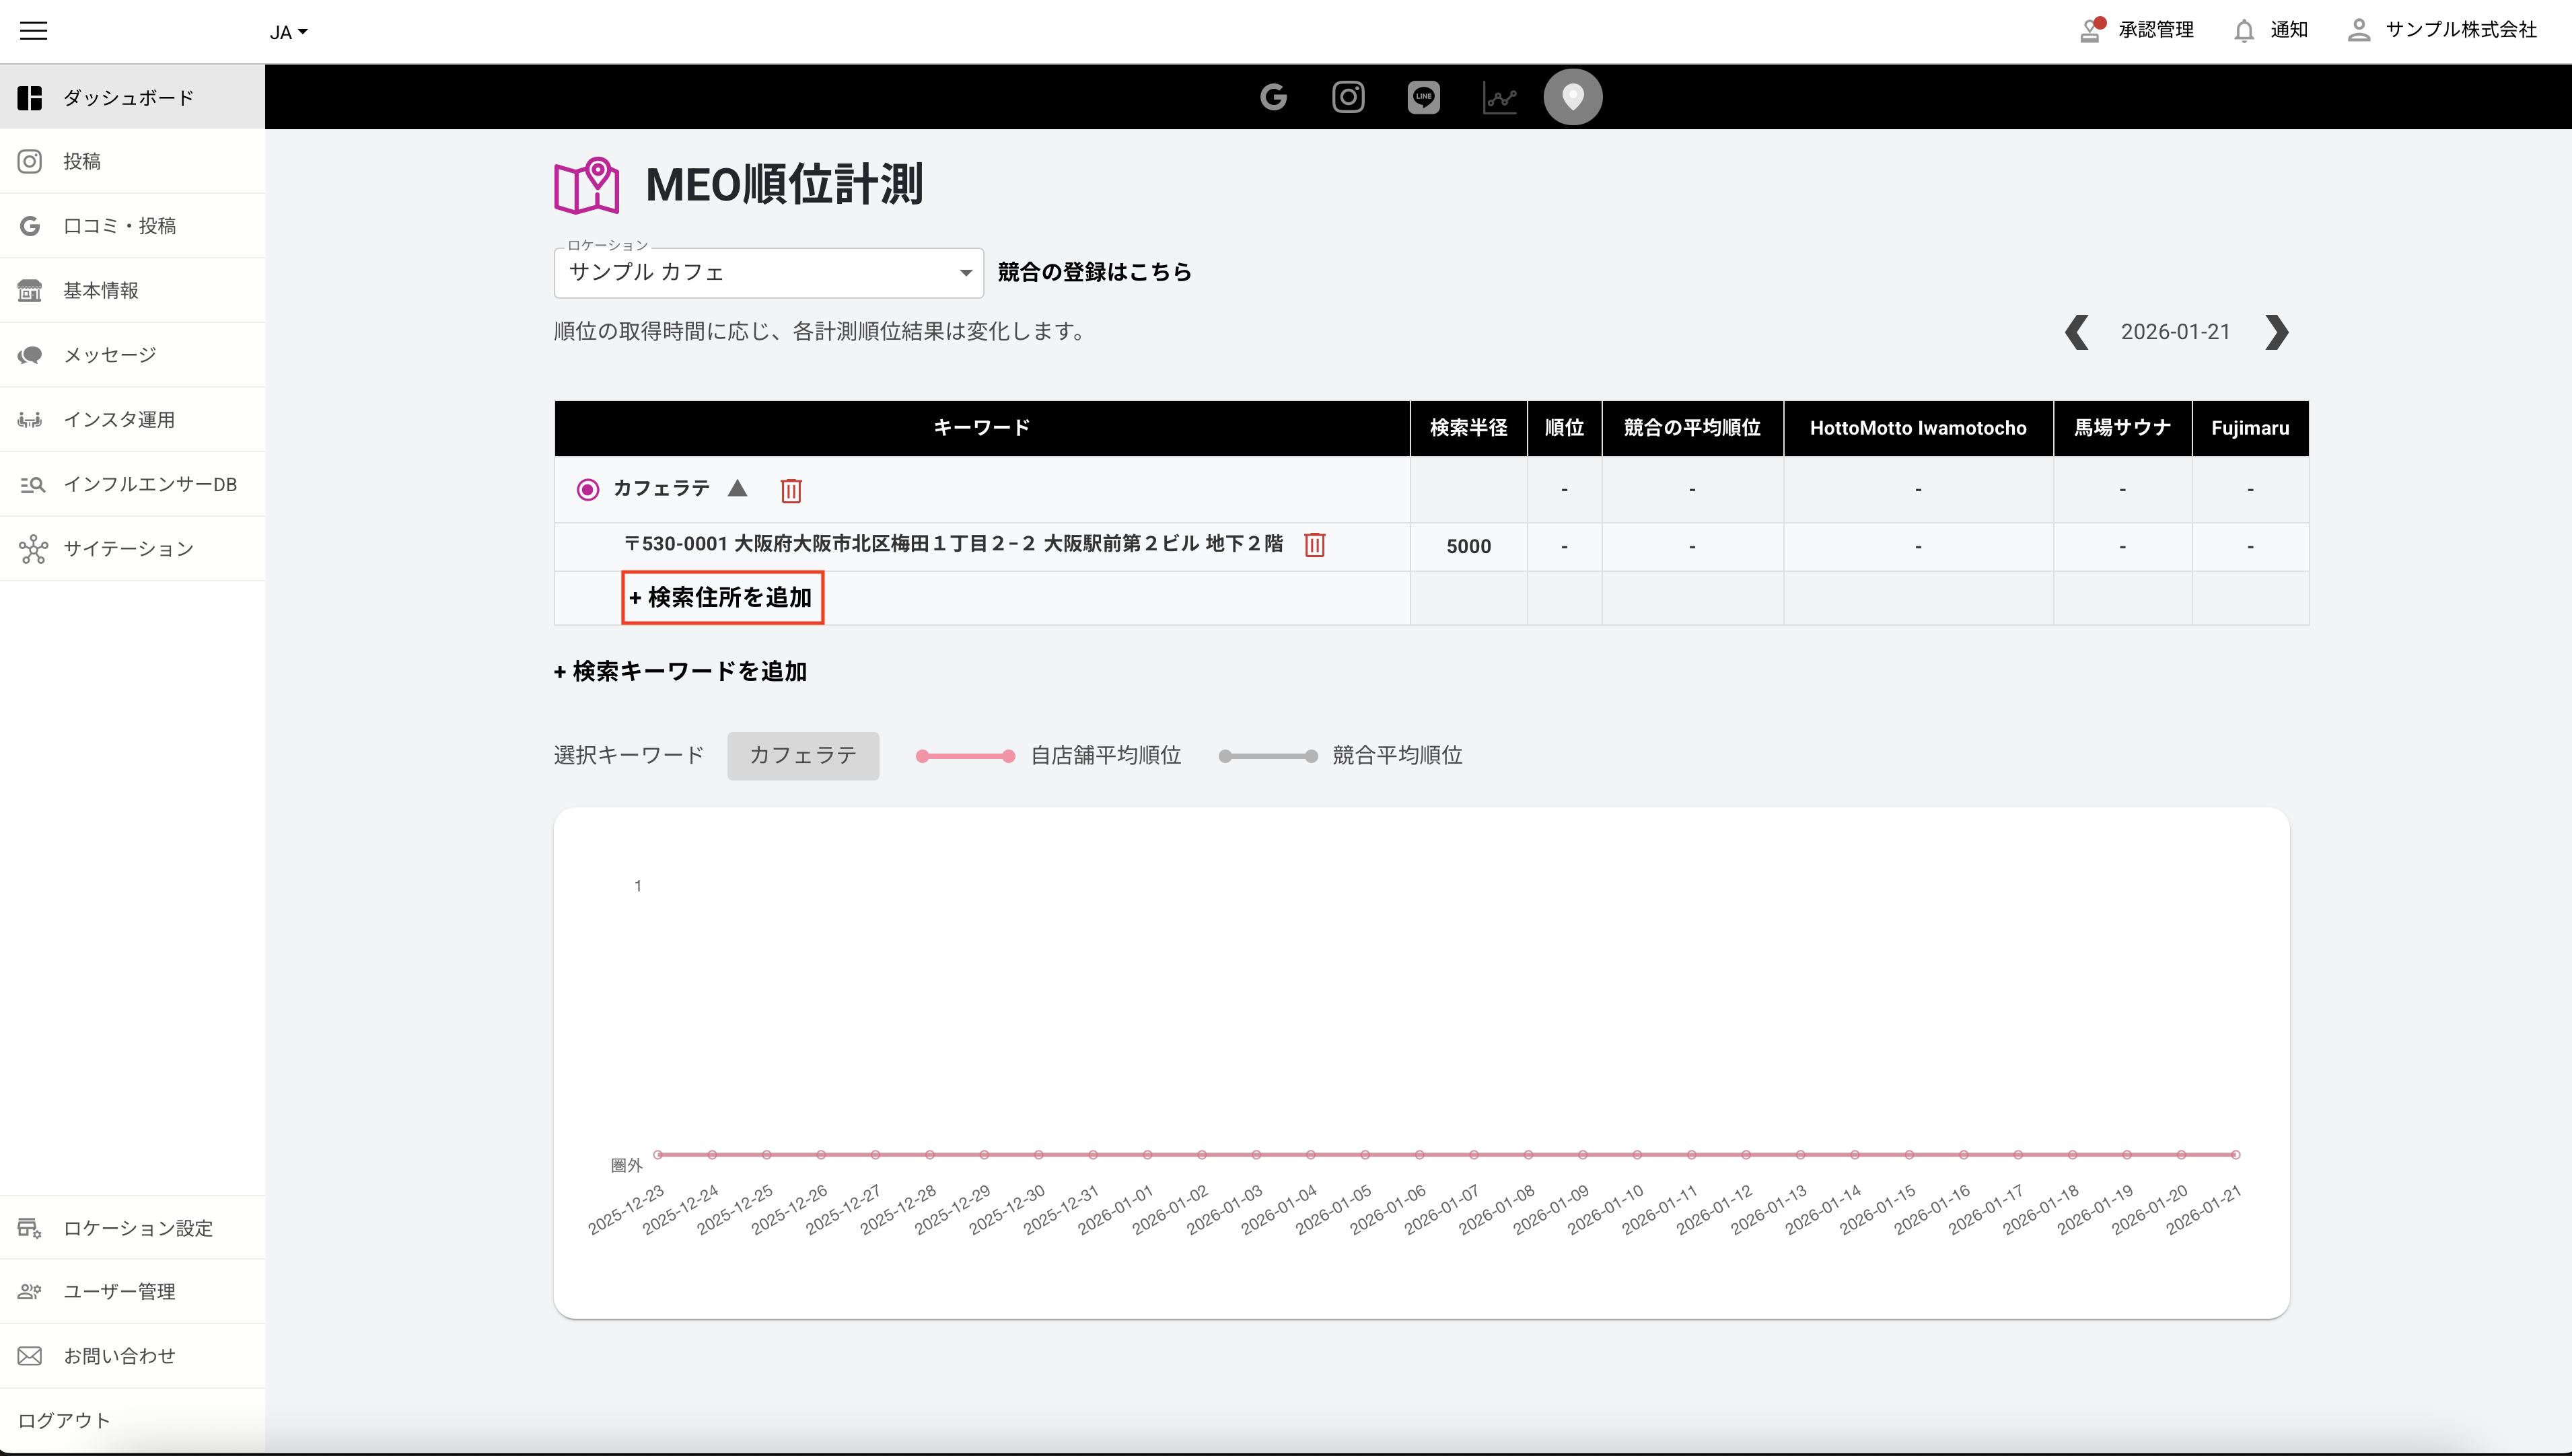This screenshot has height=1456, width=2572.
Task: Click the 2025-12-23 chart data point
Action: (658, 1155)
